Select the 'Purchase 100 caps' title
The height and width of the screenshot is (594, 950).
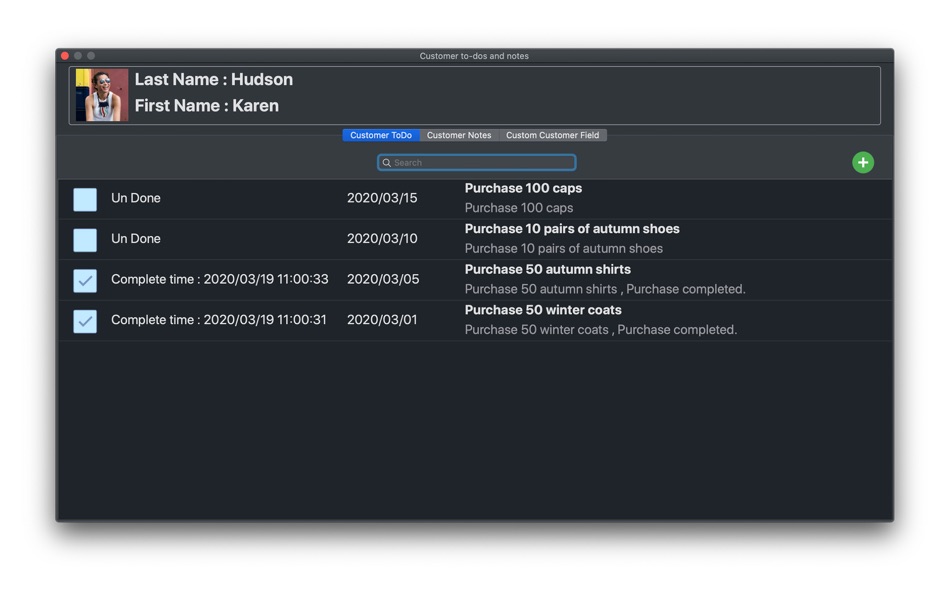tap(523, 188)
